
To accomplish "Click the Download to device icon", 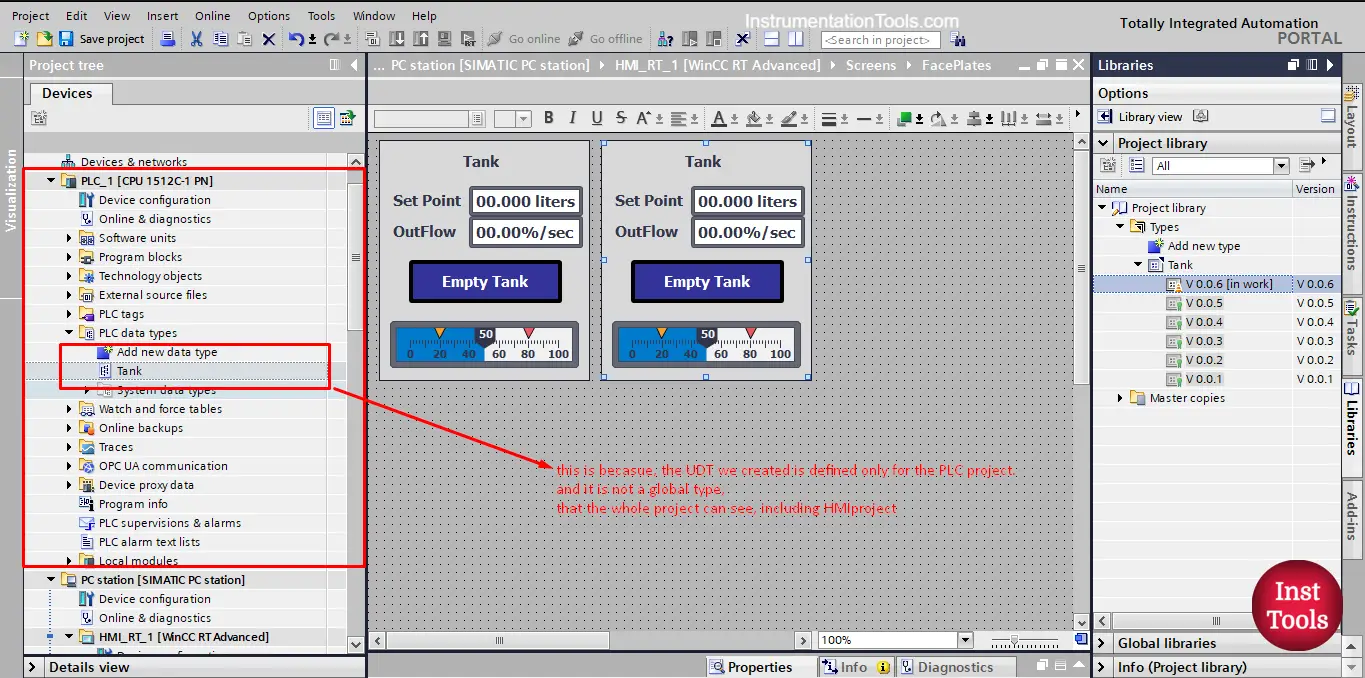I will (x=396, y=39).
